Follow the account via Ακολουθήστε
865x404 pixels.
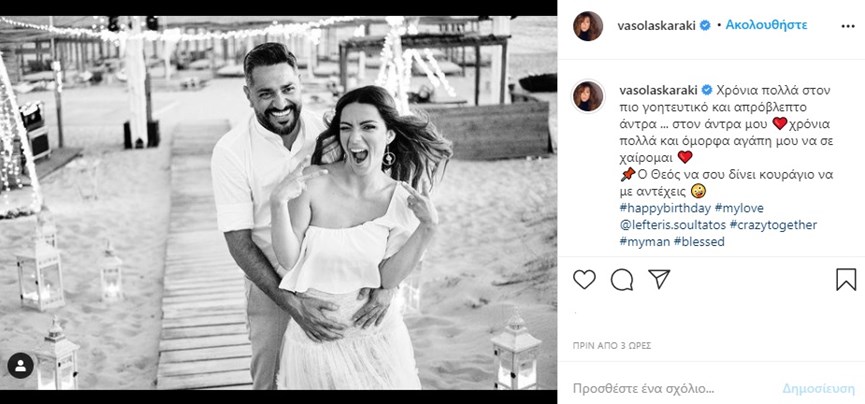click(x=767, y=25)
